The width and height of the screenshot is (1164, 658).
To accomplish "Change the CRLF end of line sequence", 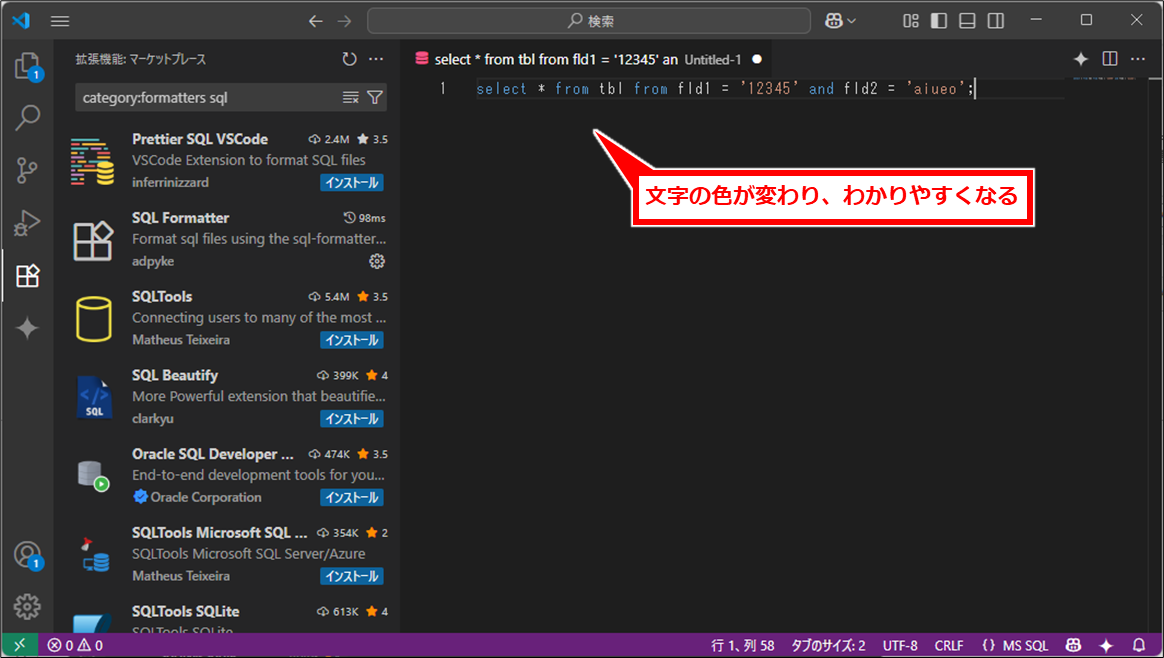I will point(949,645).
